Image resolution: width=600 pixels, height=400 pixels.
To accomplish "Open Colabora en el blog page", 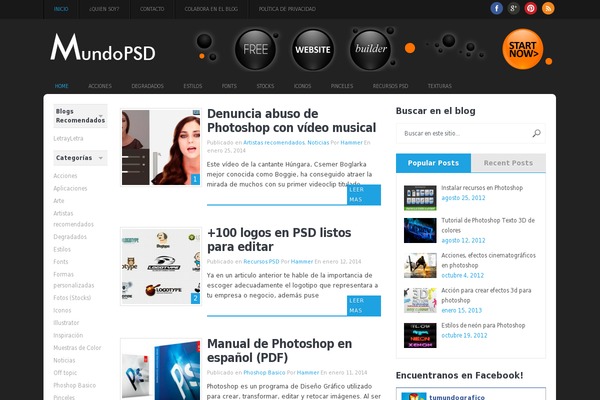I will point(211,9).
